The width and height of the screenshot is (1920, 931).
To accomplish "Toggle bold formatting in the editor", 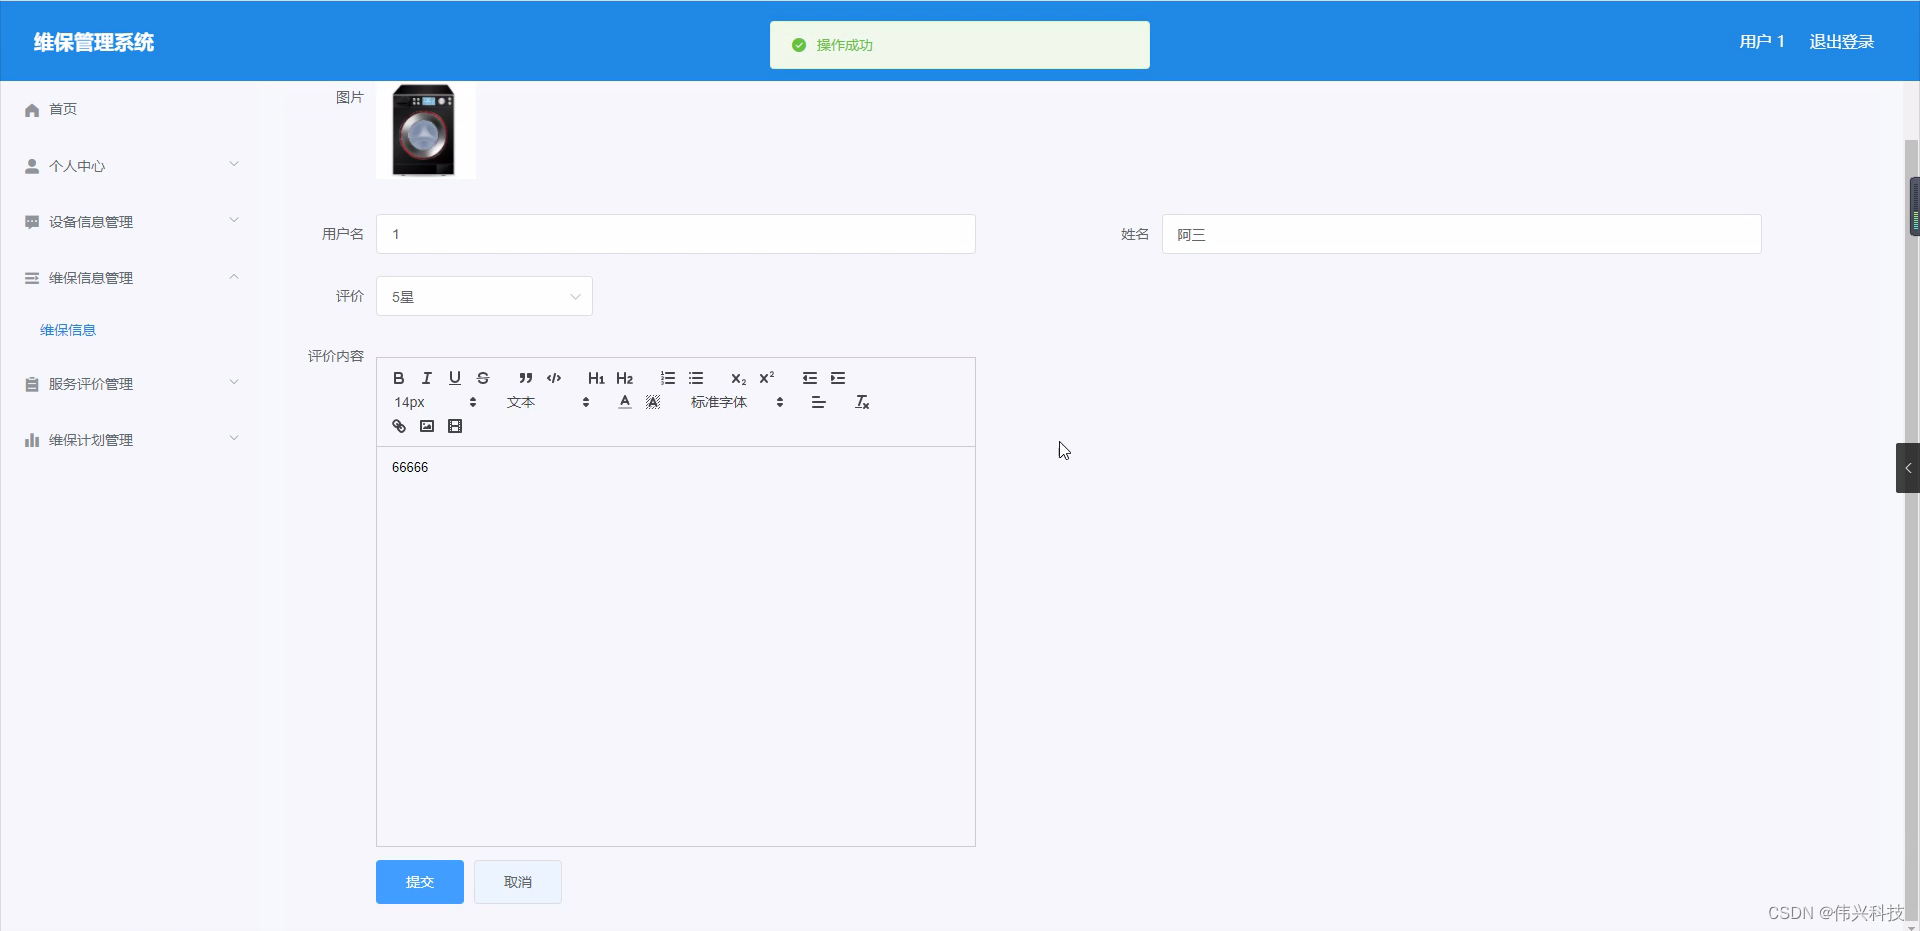I will pos(398,378).
